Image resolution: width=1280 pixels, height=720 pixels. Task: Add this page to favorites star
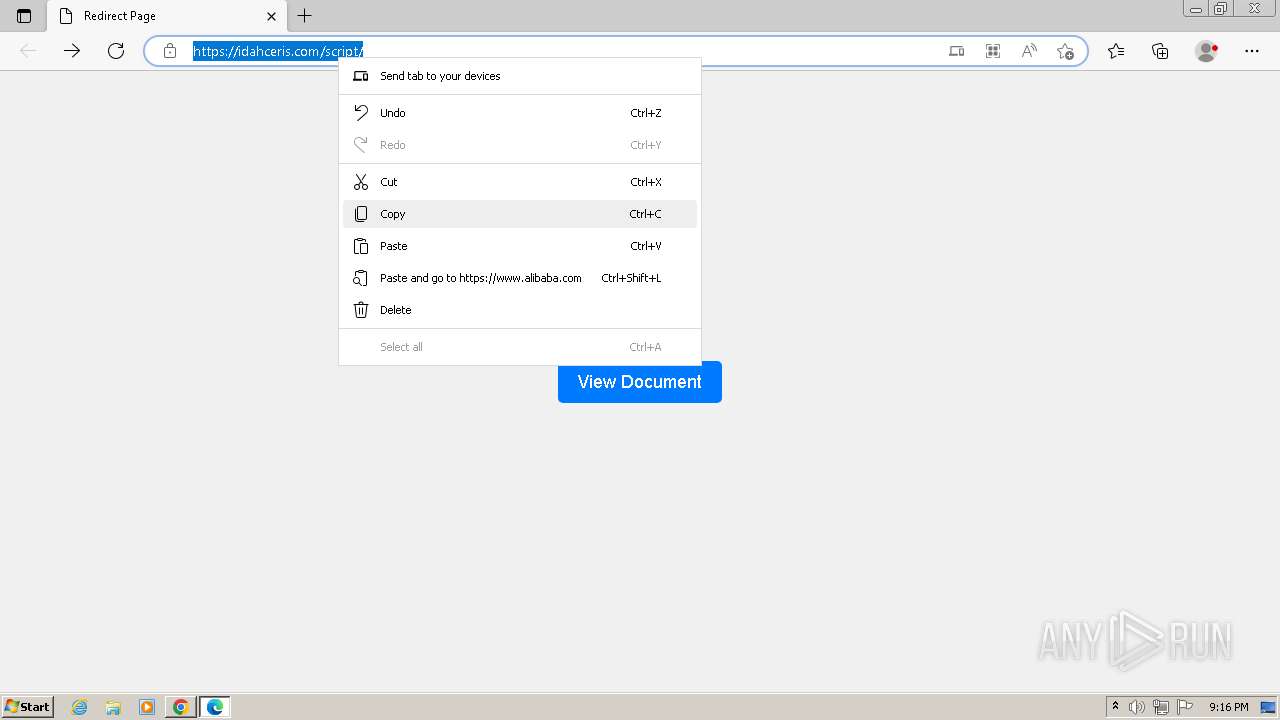click(1065, 51)
